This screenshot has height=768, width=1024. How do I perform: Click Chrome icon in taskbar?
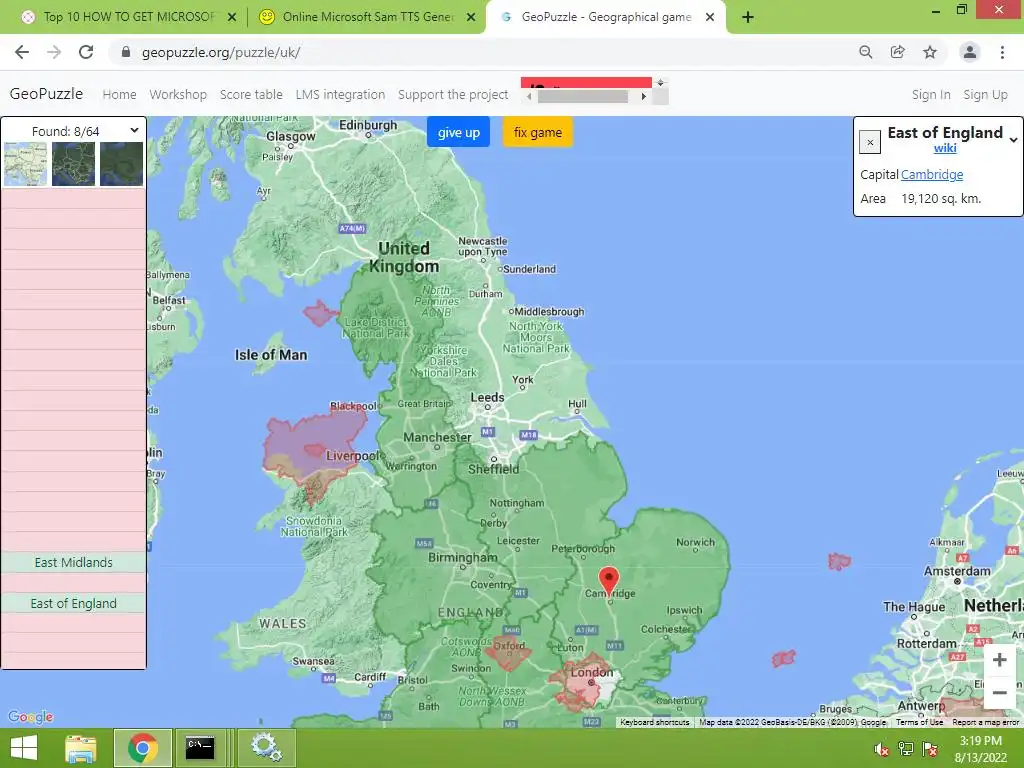tap(142, 748)
